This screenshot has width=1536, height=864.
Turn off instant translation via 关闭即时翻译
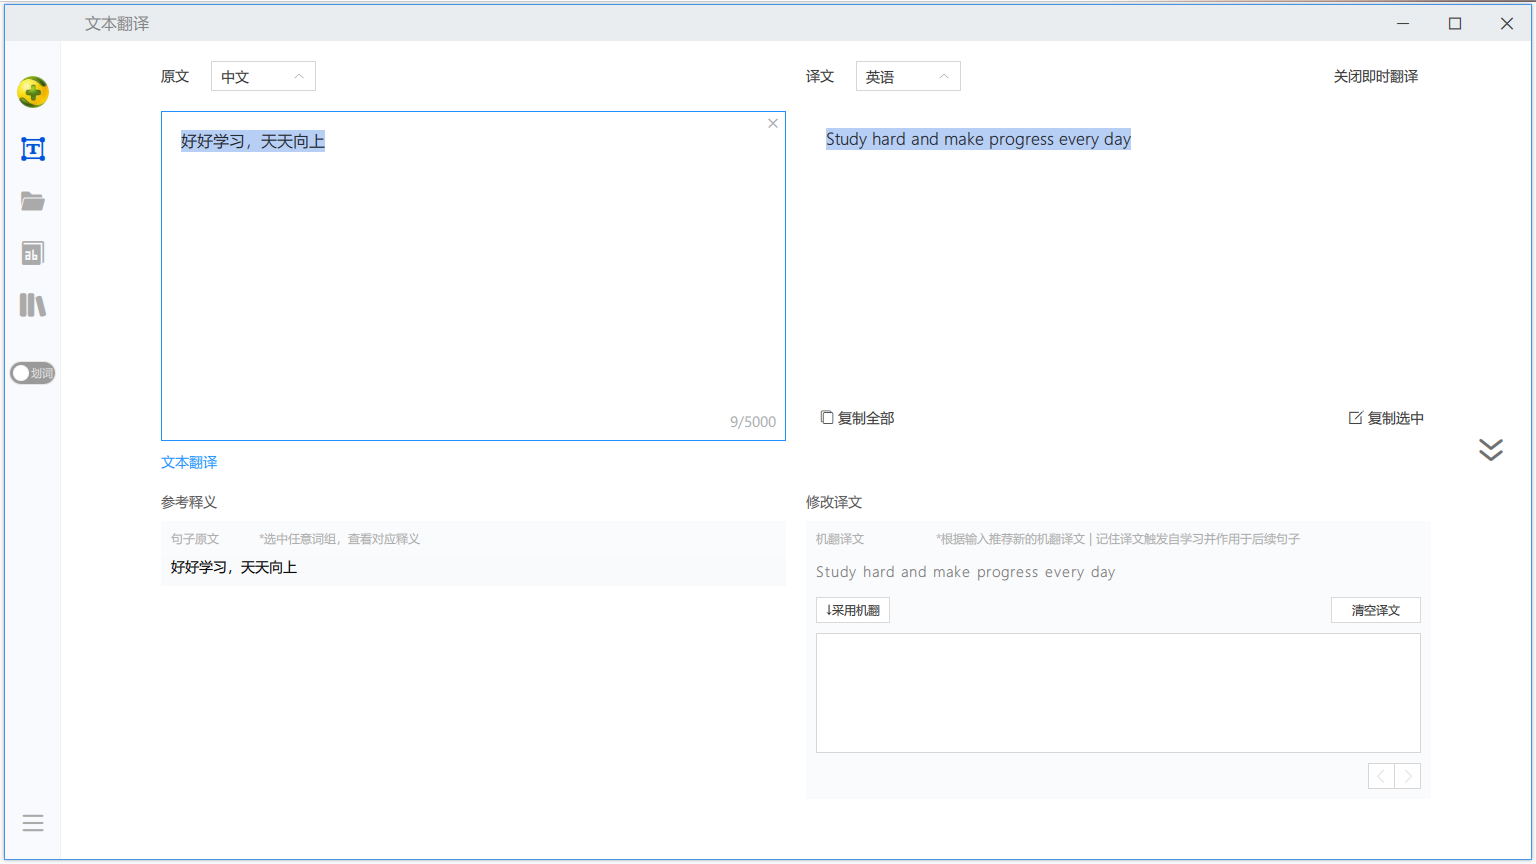(1375, 76)
